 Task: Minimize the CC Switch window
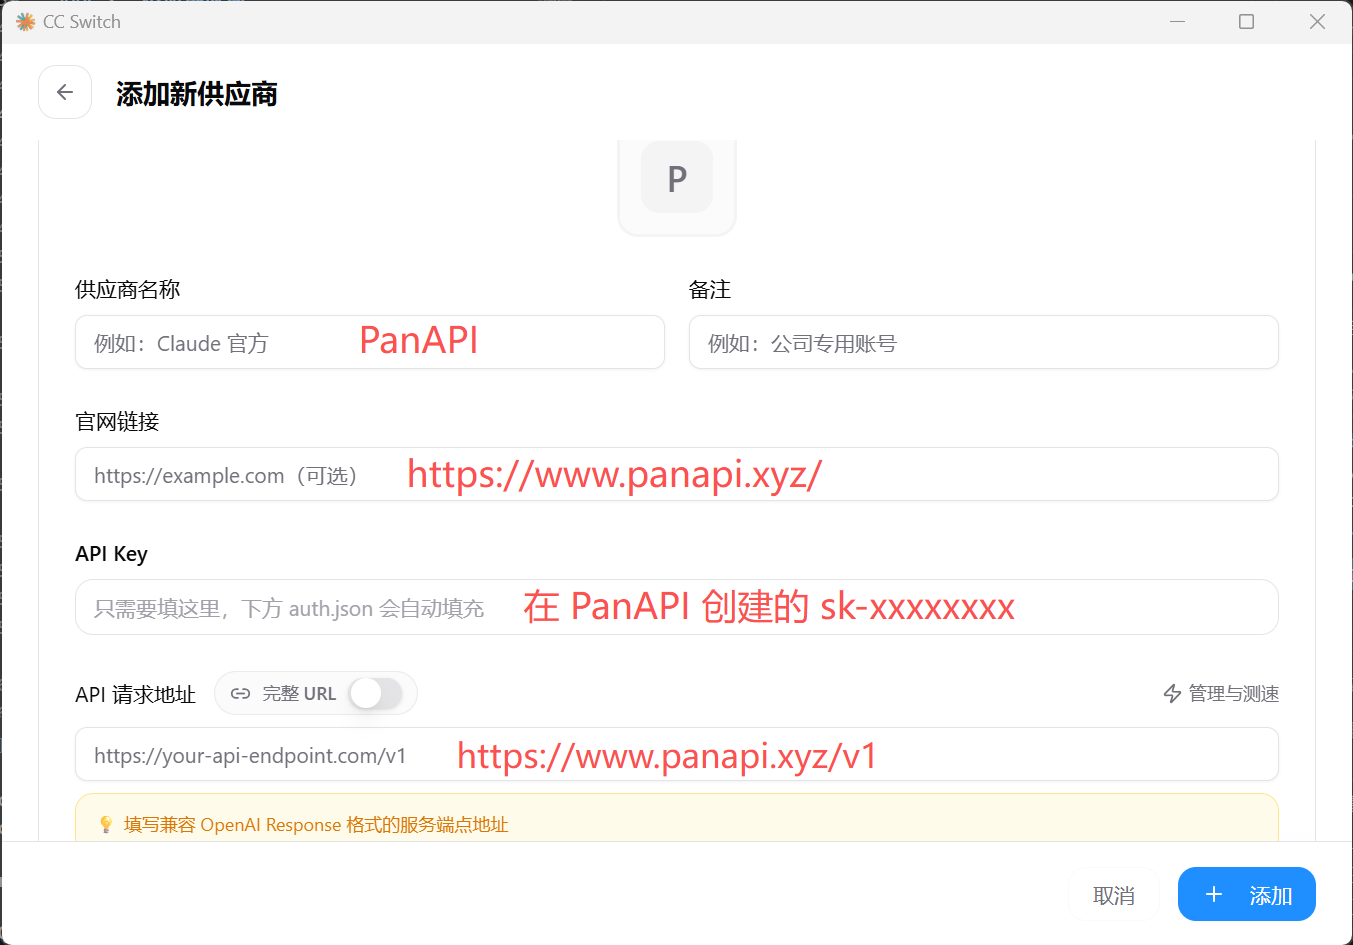pos(1178,21)
